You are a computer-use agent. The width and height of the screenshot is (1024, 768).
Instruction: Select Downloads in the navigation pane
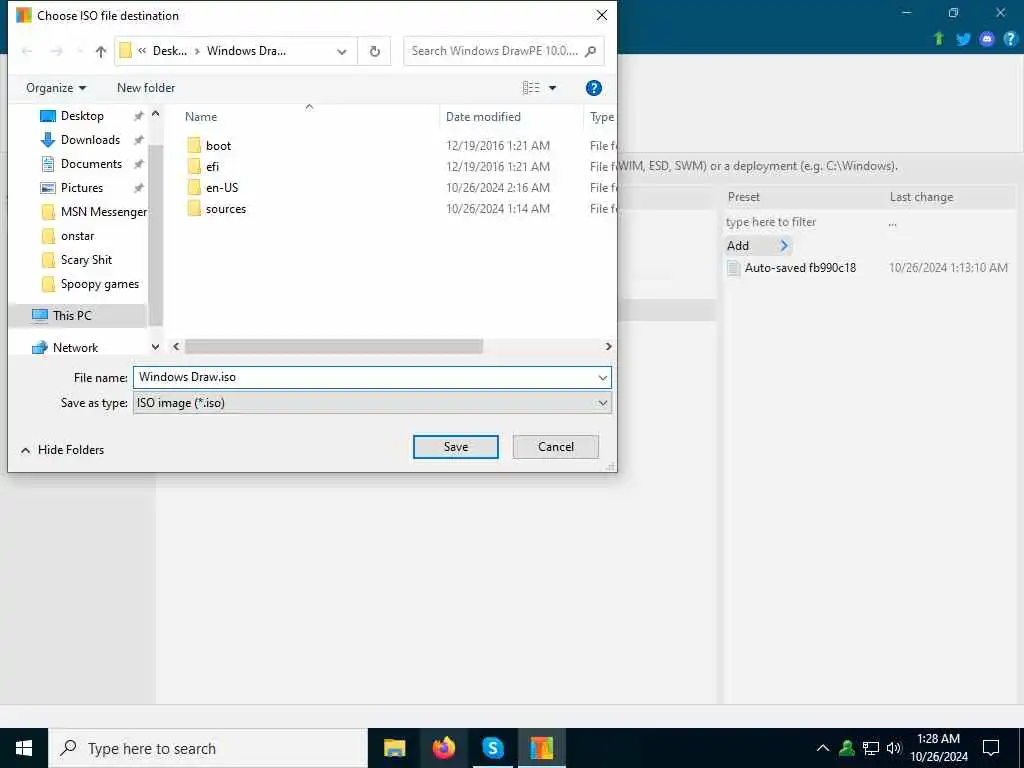click(90, 140)
